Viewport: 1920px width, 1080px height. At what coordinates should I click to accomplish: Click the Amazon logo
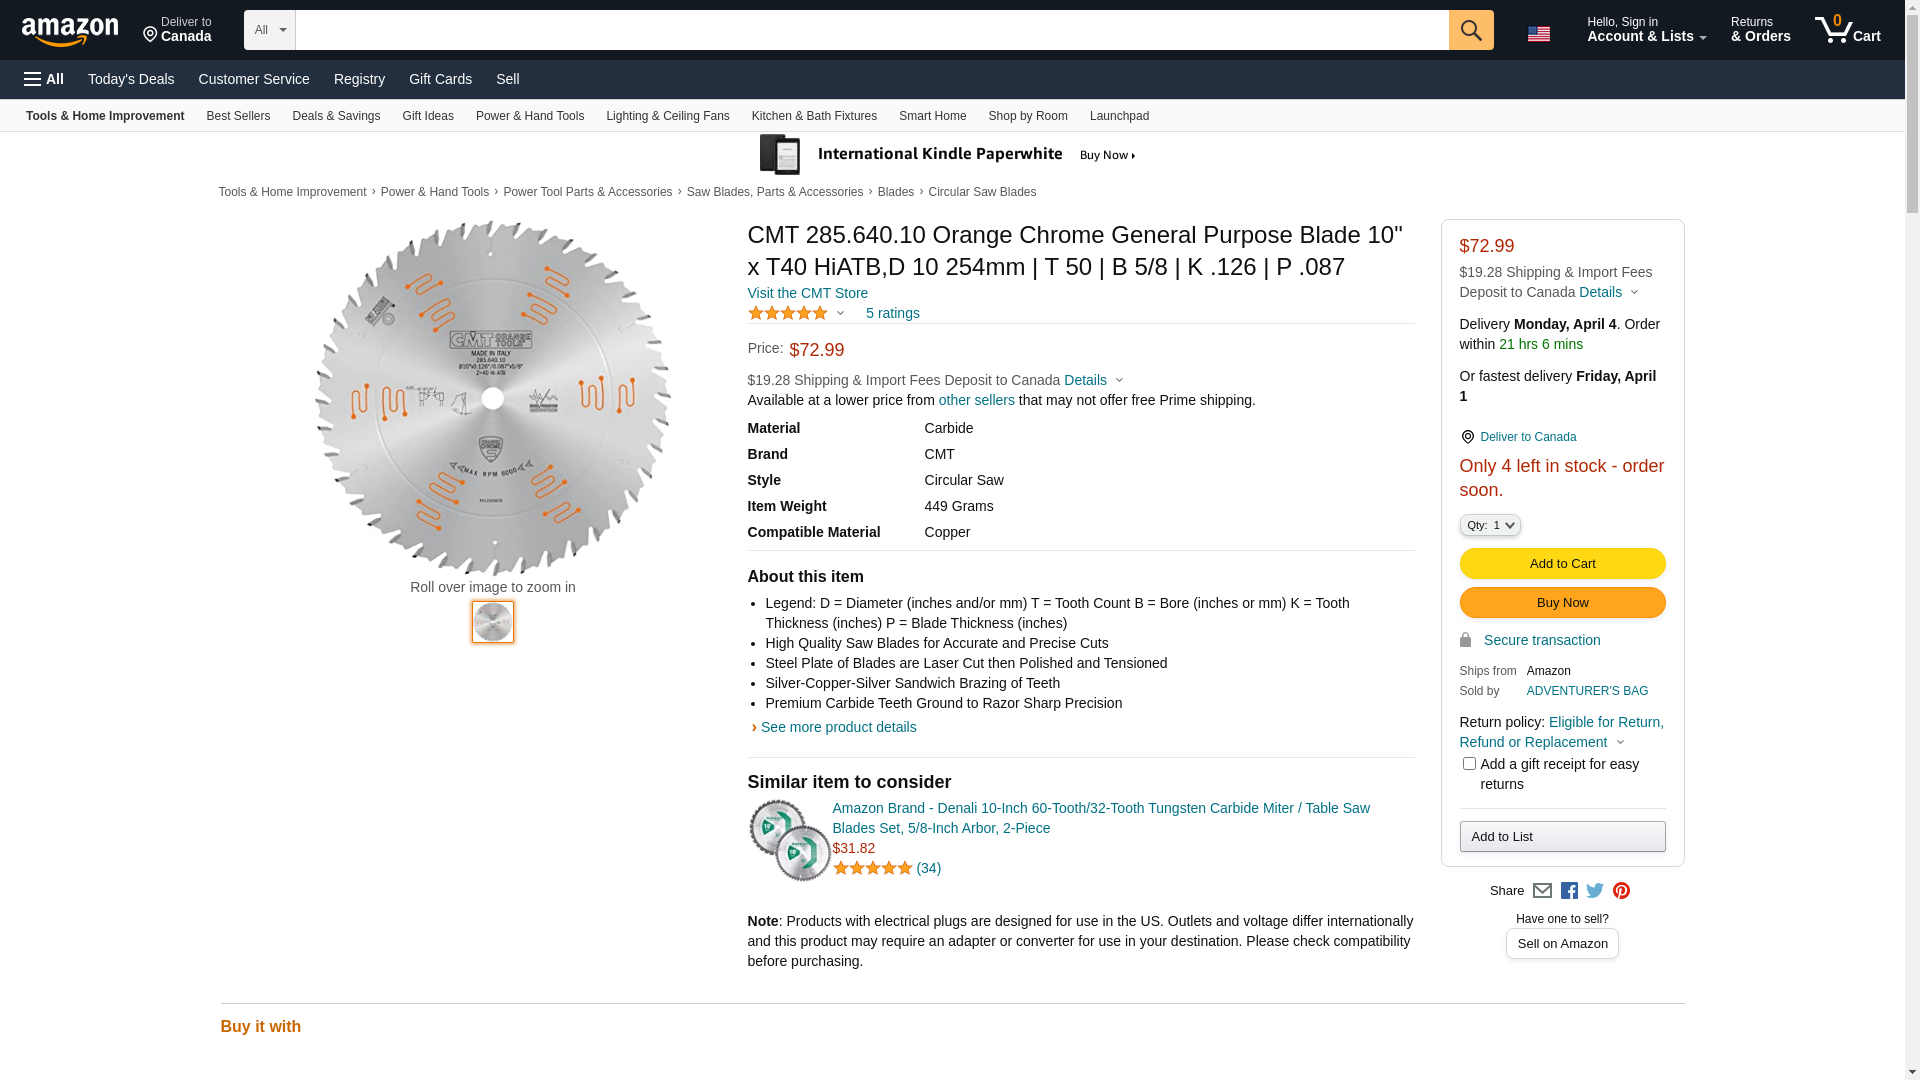(70, 32)
